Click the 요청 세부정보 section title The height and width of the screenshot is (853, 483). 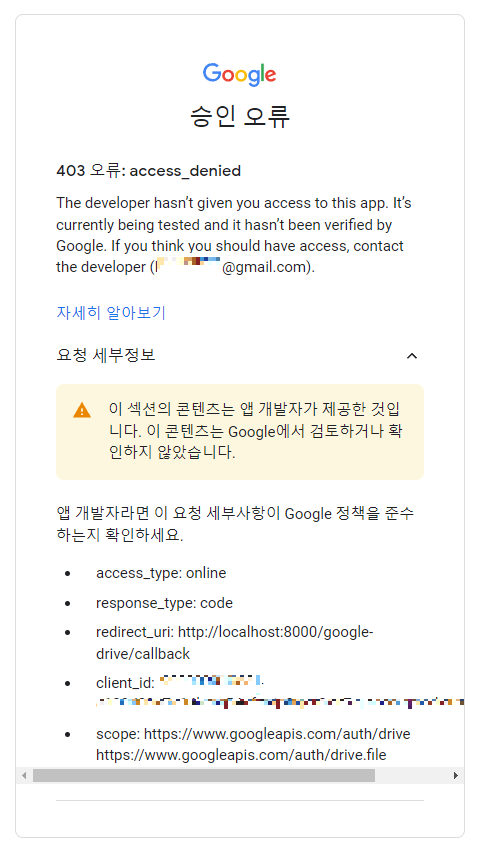pos(106,355)
